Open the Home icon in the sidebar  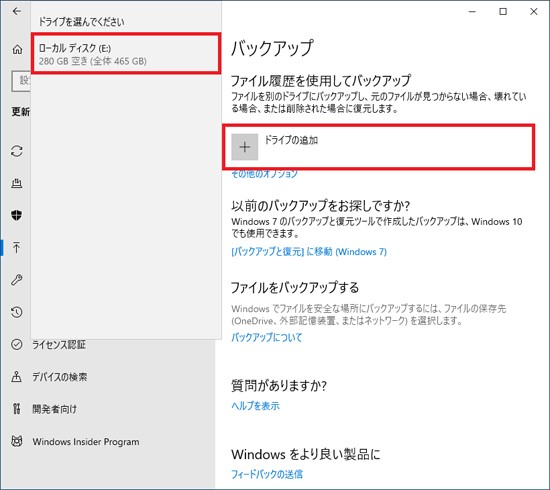click(x=17, y=50)
